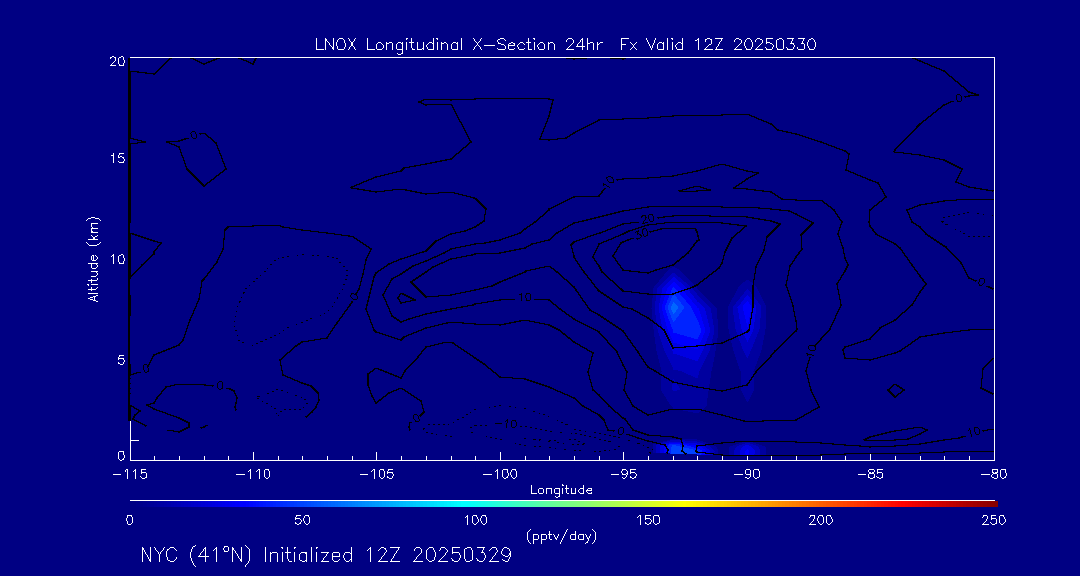Viewport: 1080px width, 576px height.
Task: Click the plot title starting with LNOX Longitudinal X-Section
Action: [x=563, y=45]
